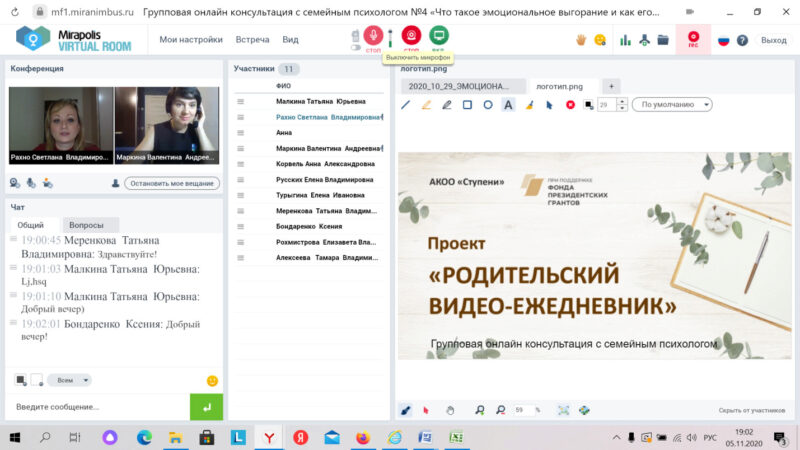Screen dimensions: 800x450
Task: Open Firefox from the Windows taskbar
Action: (x=363, y=437)
